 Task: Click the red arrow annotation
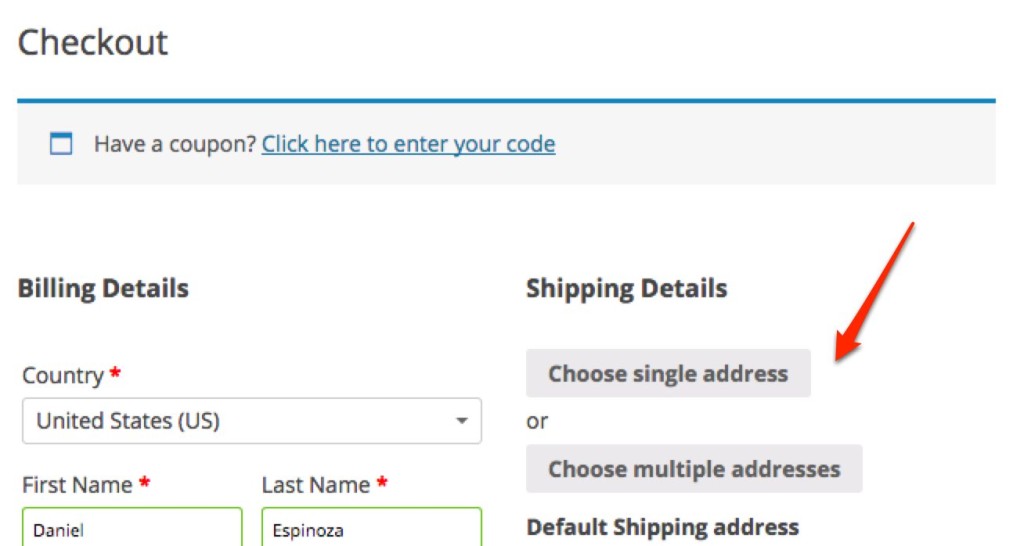coord(874,292)
